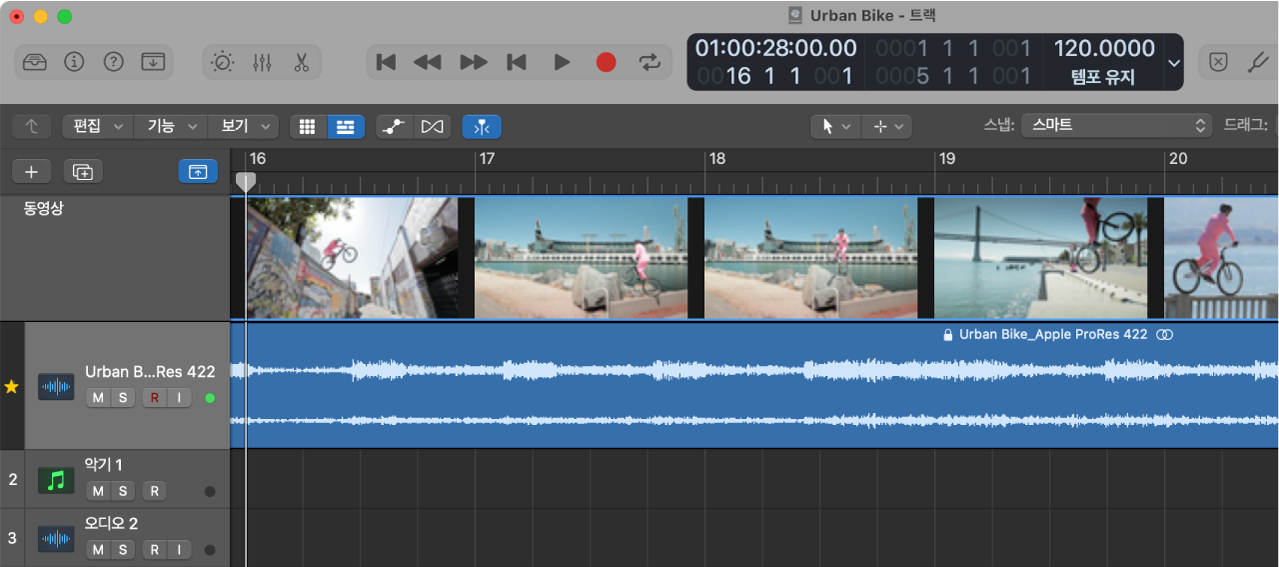
Task: Open the pointer tool dropdown
Action: coord(835,126)
